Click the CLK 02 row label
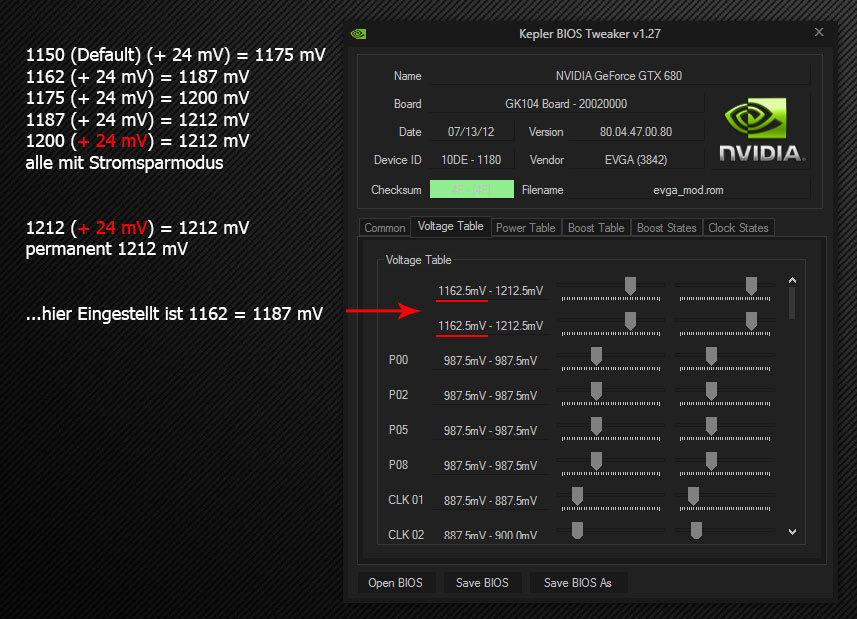857x619 pixels. click(406, 534)
